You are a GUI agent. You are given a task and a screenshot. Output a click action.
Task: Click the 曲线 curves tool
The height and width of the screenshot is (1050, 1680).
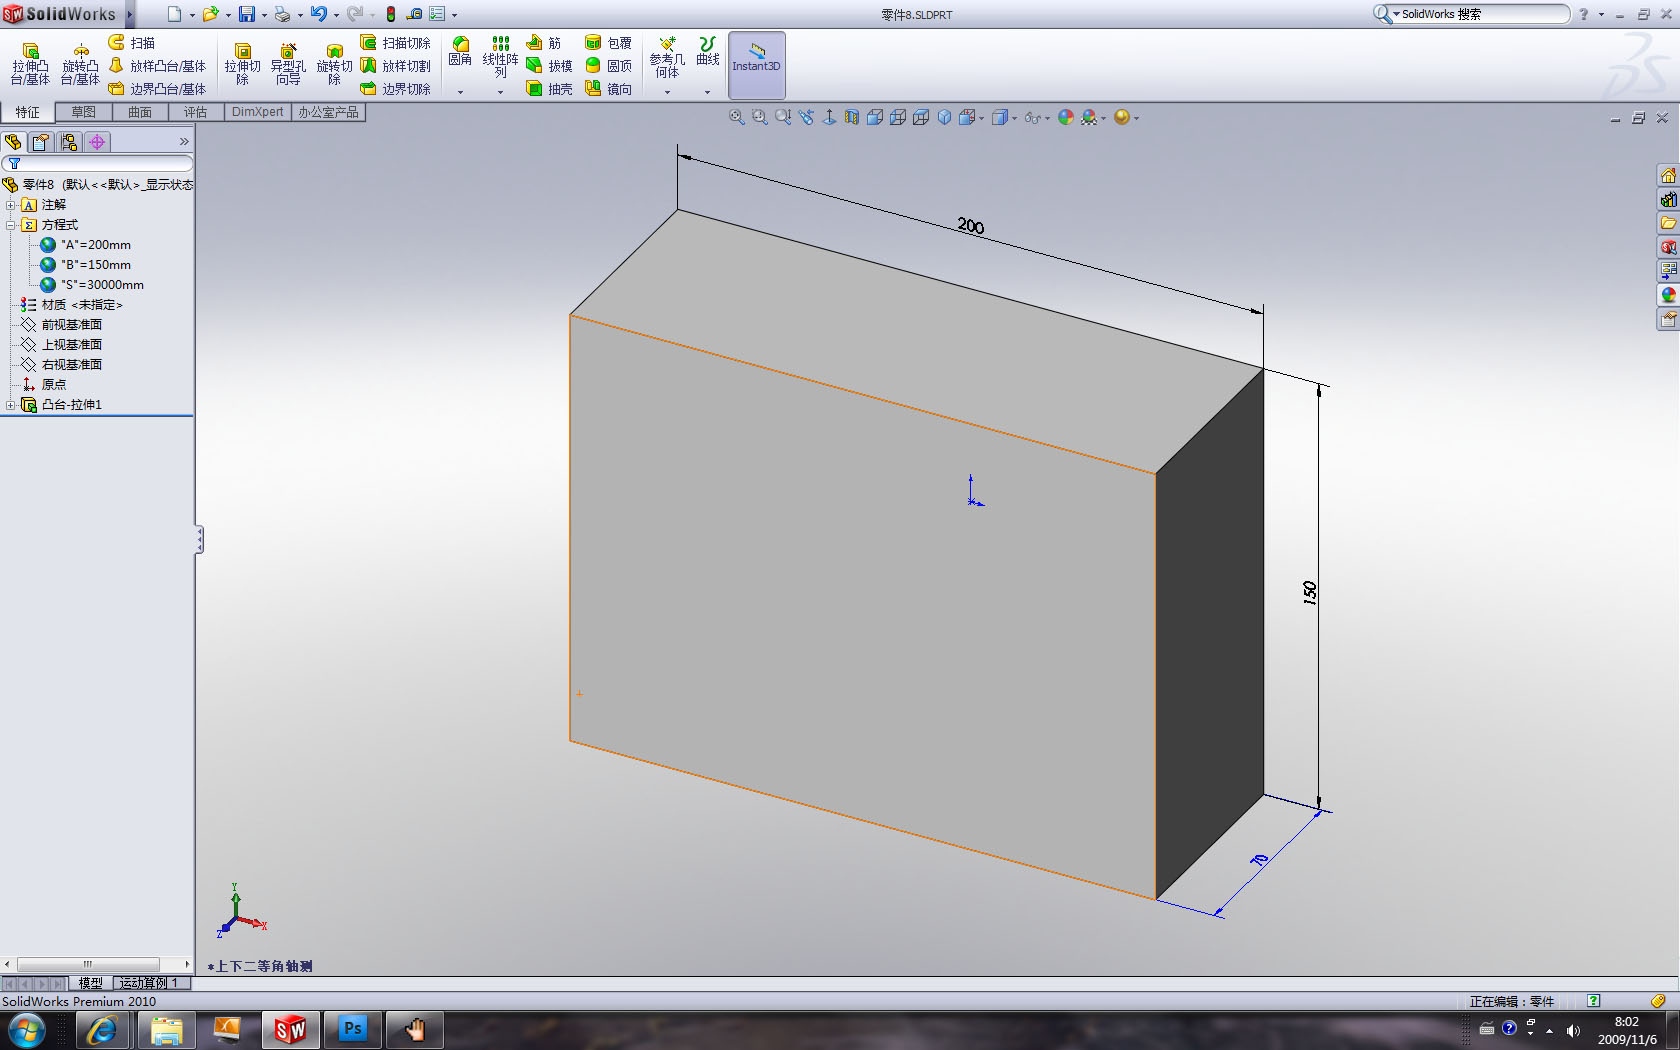tap(708, 52)
